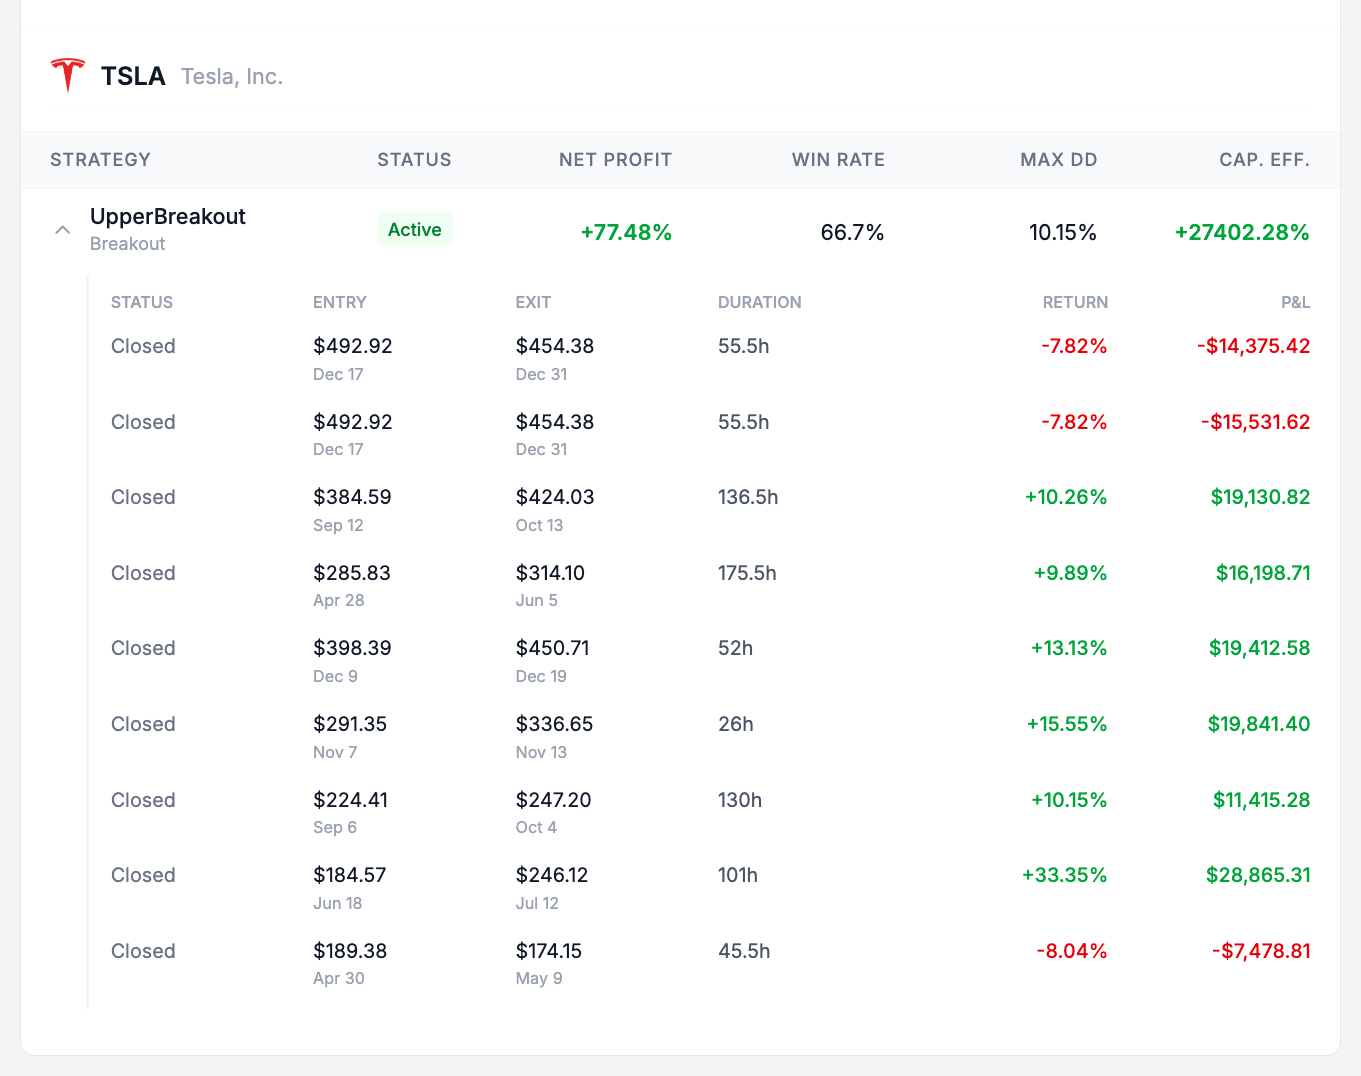Select the trade exited Oct 13
Screen dimensions: 1361x1076
(554, 497)
